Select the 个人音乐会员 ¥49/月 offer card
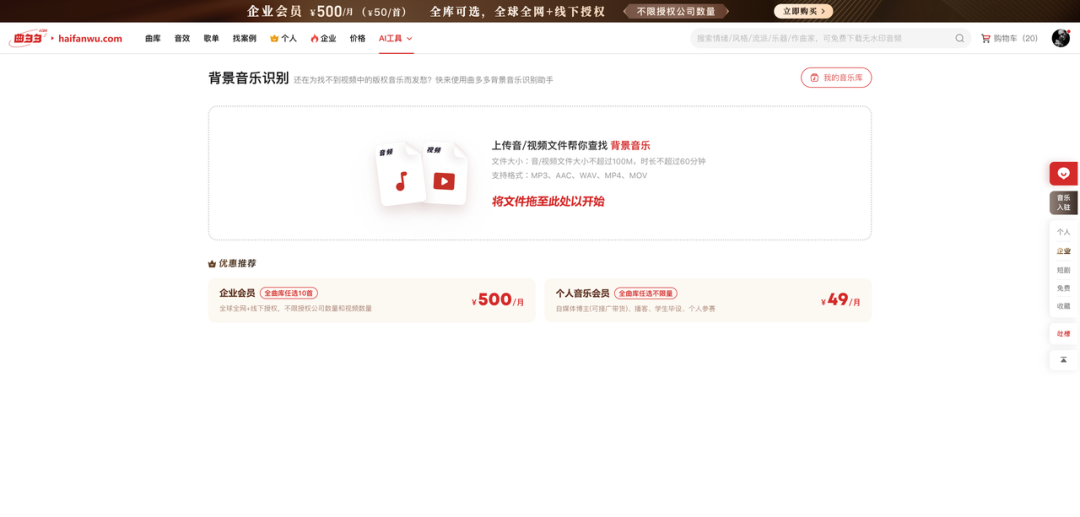The width and height of the screenshot is (1080, 517). [x=707, y=300]
